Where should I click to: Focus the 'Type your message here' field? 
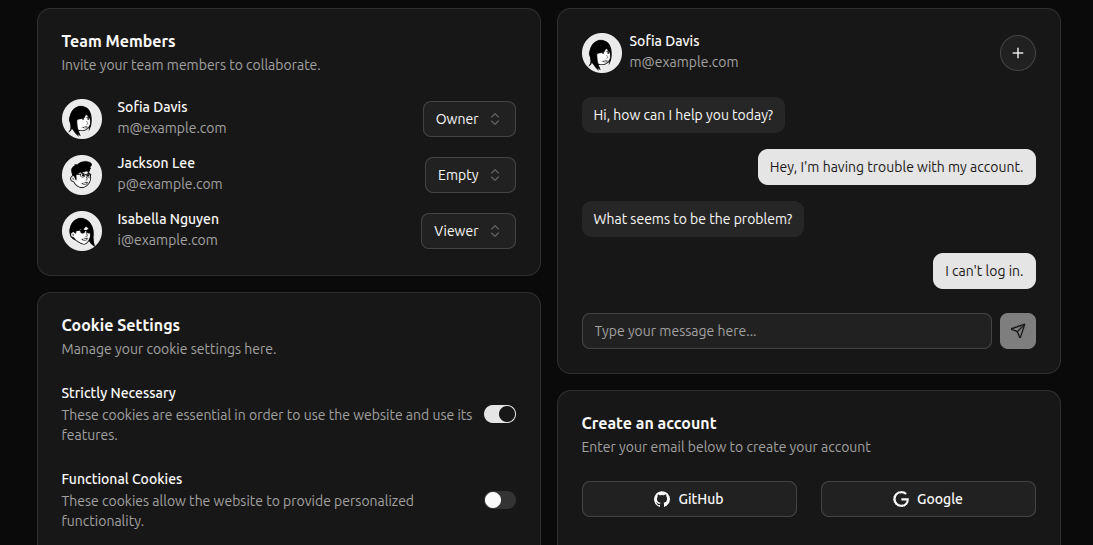coord(786,331)
